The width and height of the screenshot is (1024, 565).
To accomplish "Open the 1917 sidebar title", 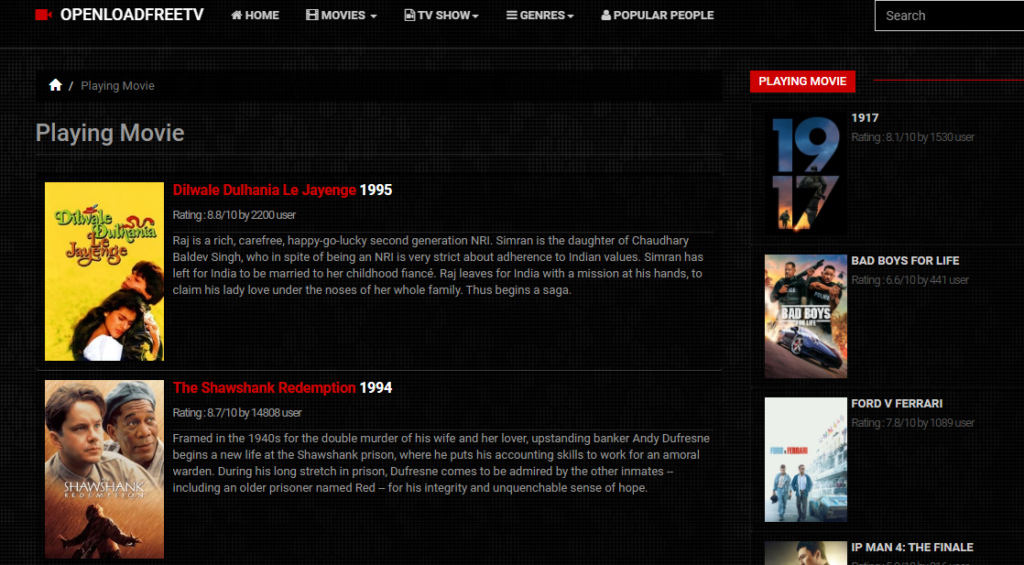I will tap(865, 118).
